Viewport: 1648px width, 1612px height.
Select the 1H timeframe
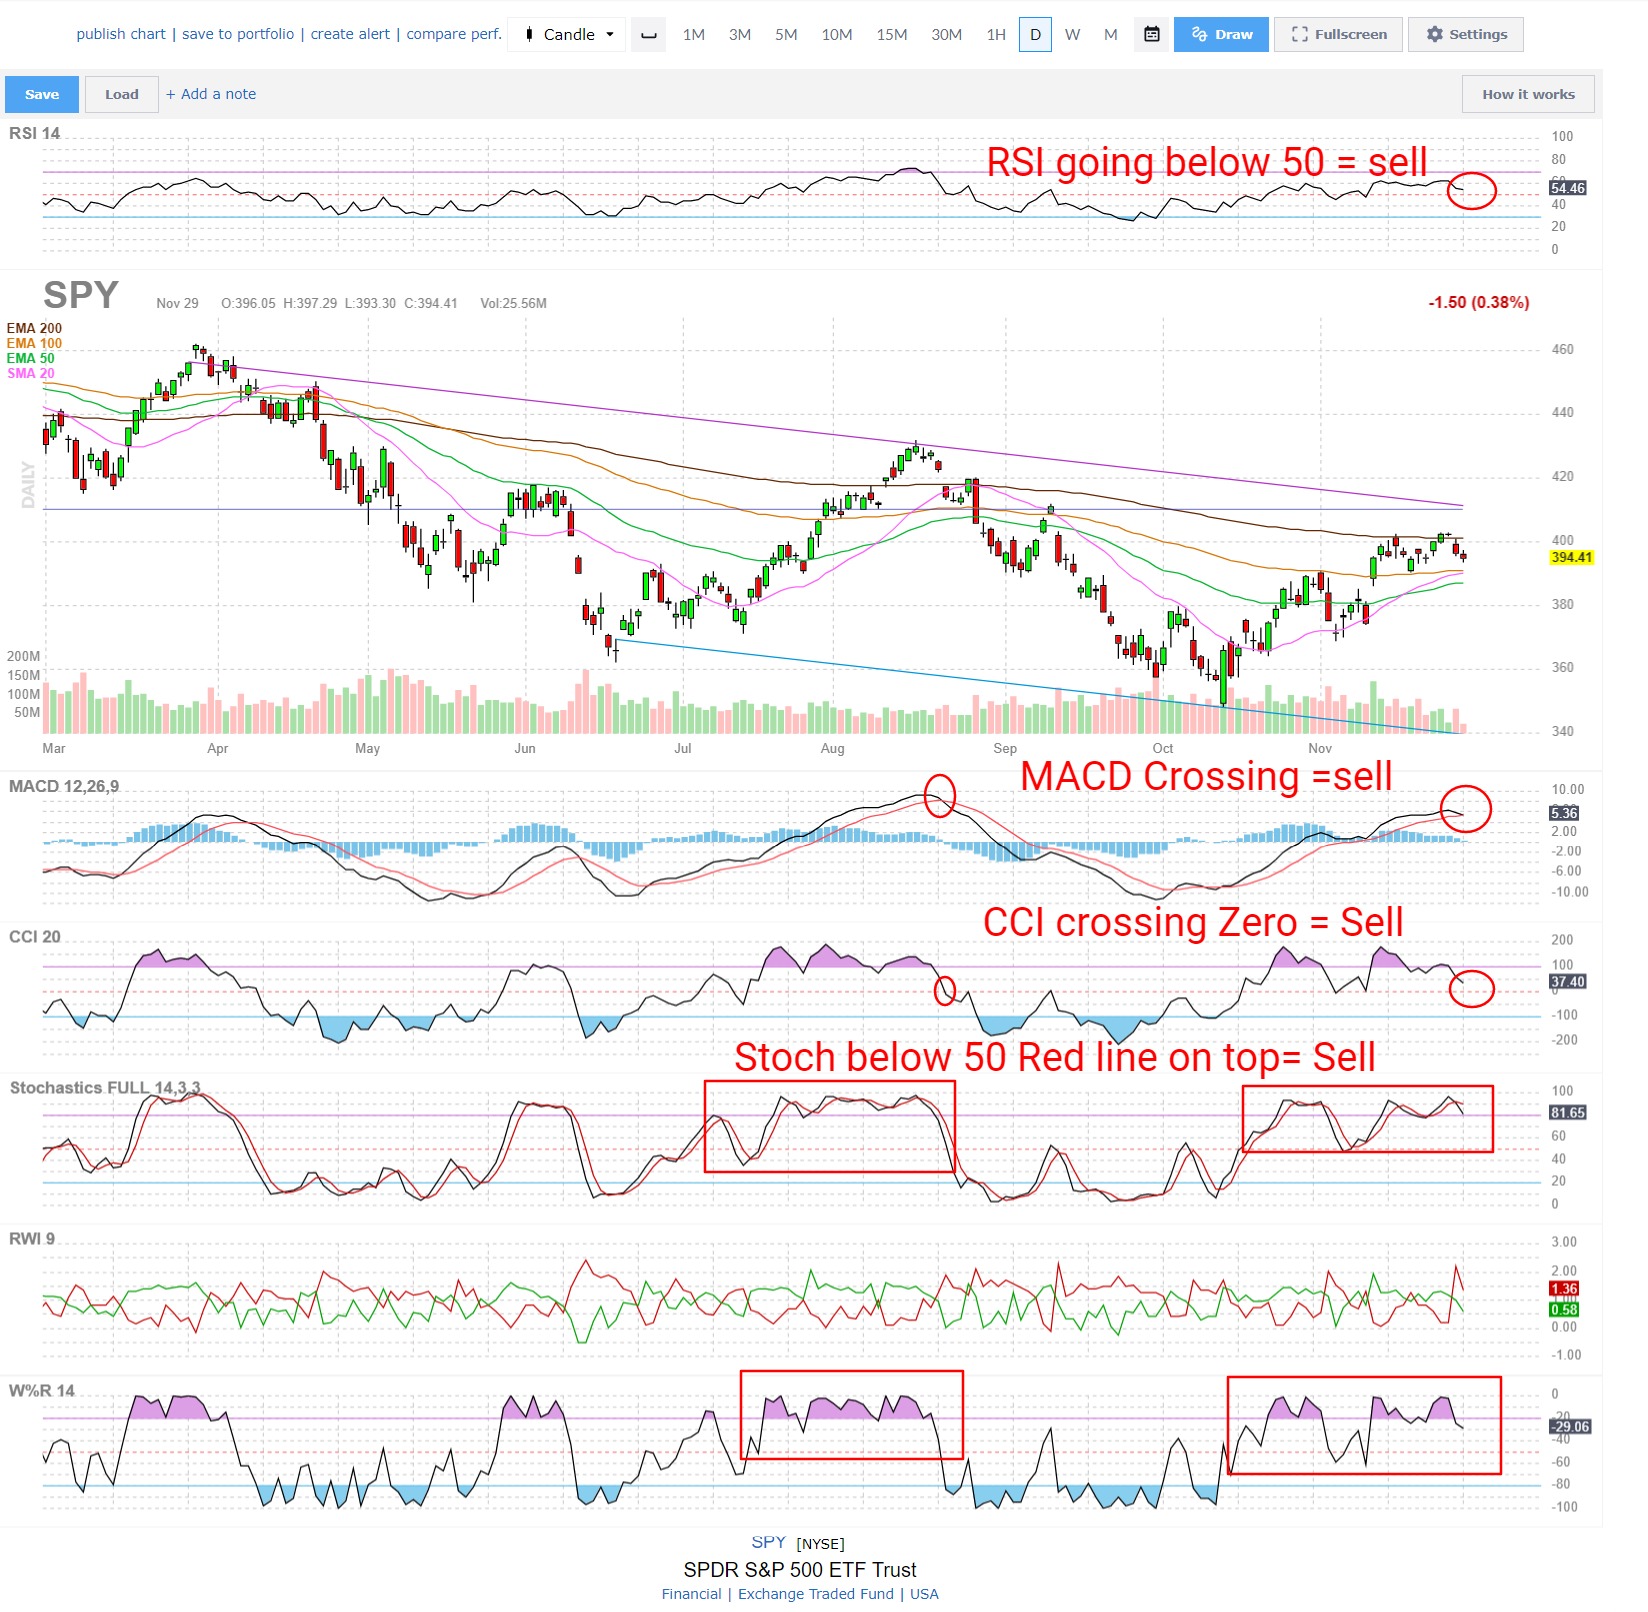(x=996, y=34)
